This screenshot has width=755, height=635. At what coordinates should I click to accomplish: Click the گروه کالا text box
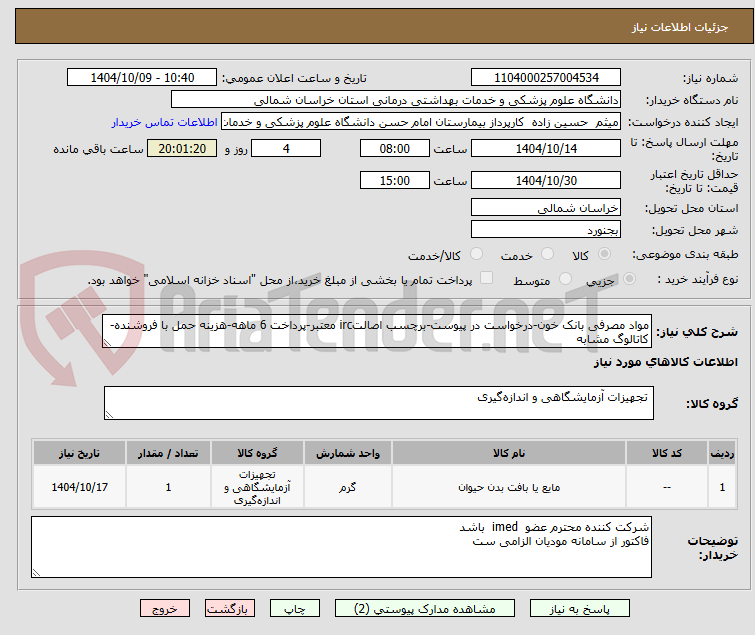pos(379,403)
